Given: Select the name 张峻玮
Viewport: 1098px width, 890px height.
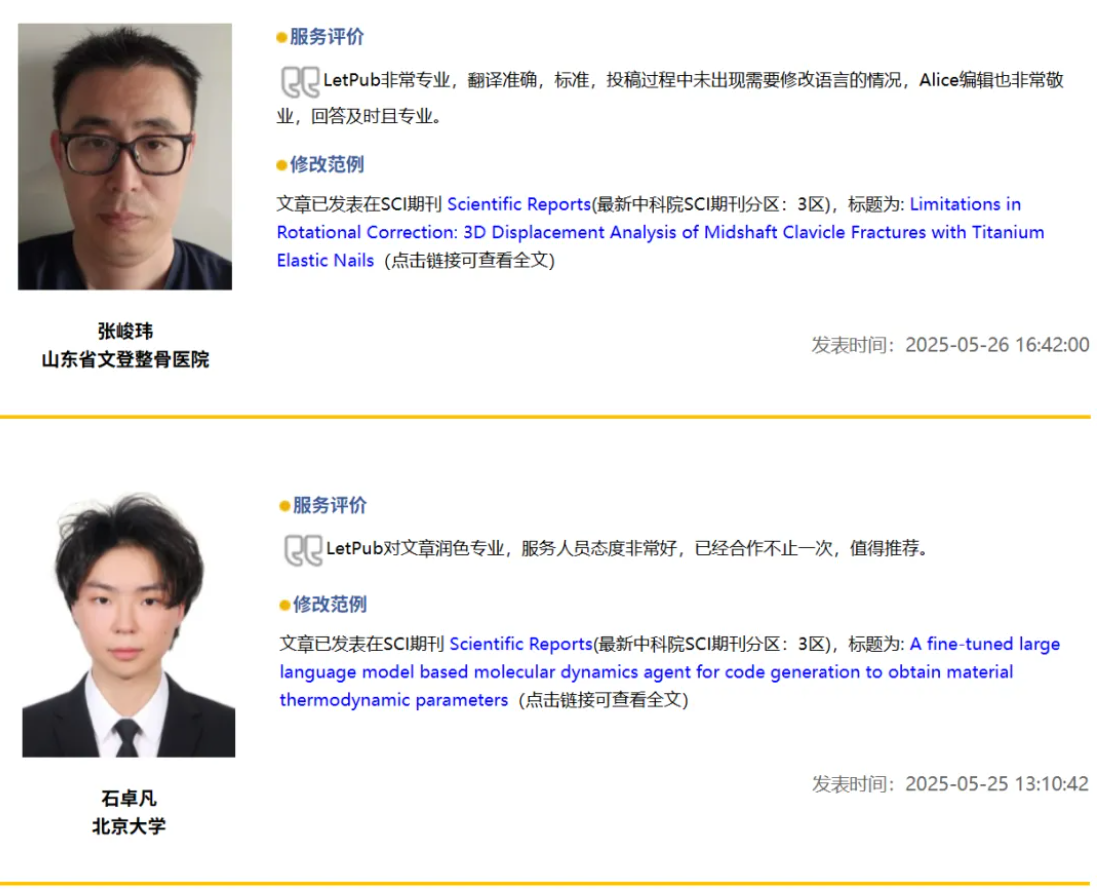Looking at the screenshot, I should pyautogui.click(x=124, y=330).
